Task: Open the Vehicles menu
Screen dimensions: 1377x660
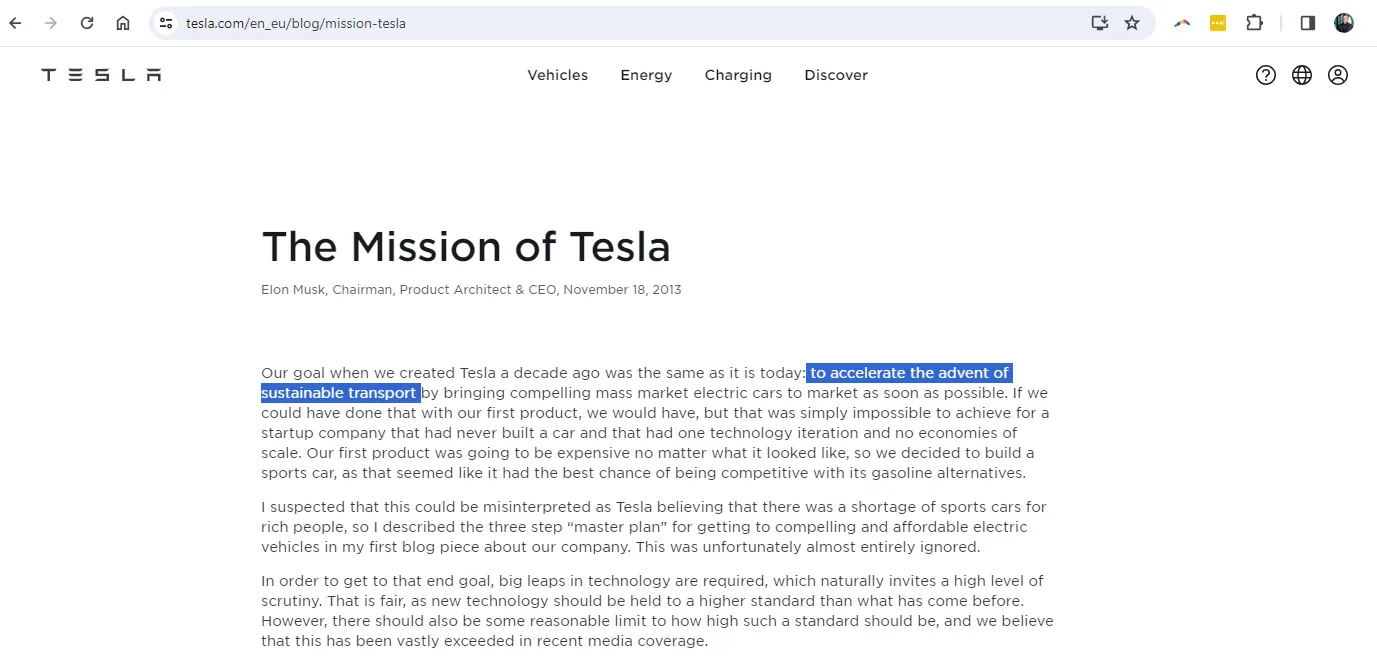Action: click(558, 75)
